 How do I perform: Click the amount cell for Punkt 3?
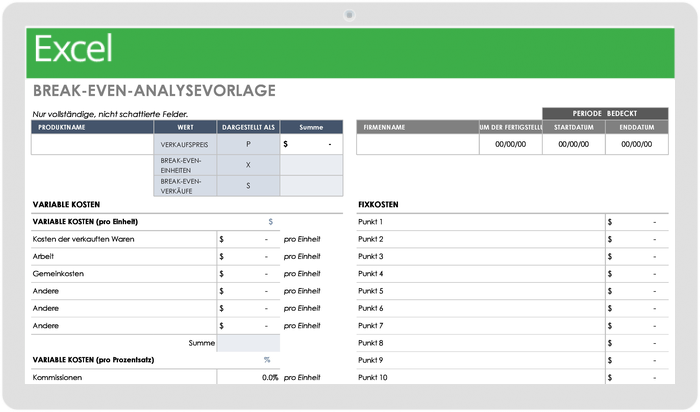pyautogui.click(x=637, y=257)
